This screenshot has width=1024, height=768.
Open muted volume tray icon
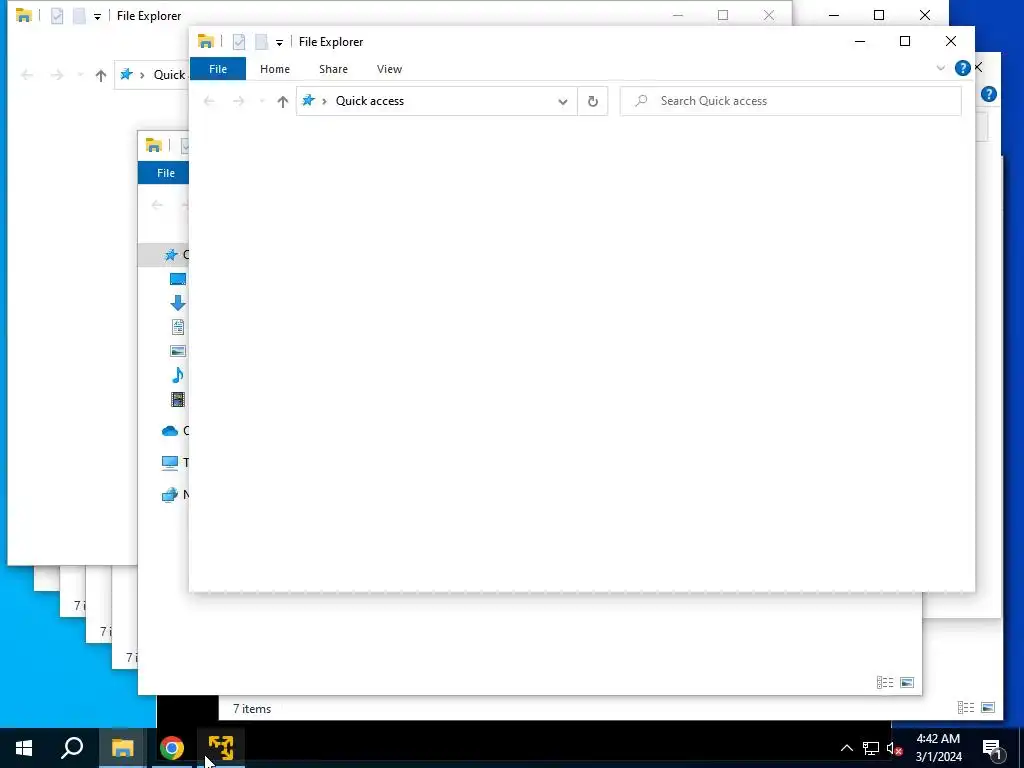894,748
